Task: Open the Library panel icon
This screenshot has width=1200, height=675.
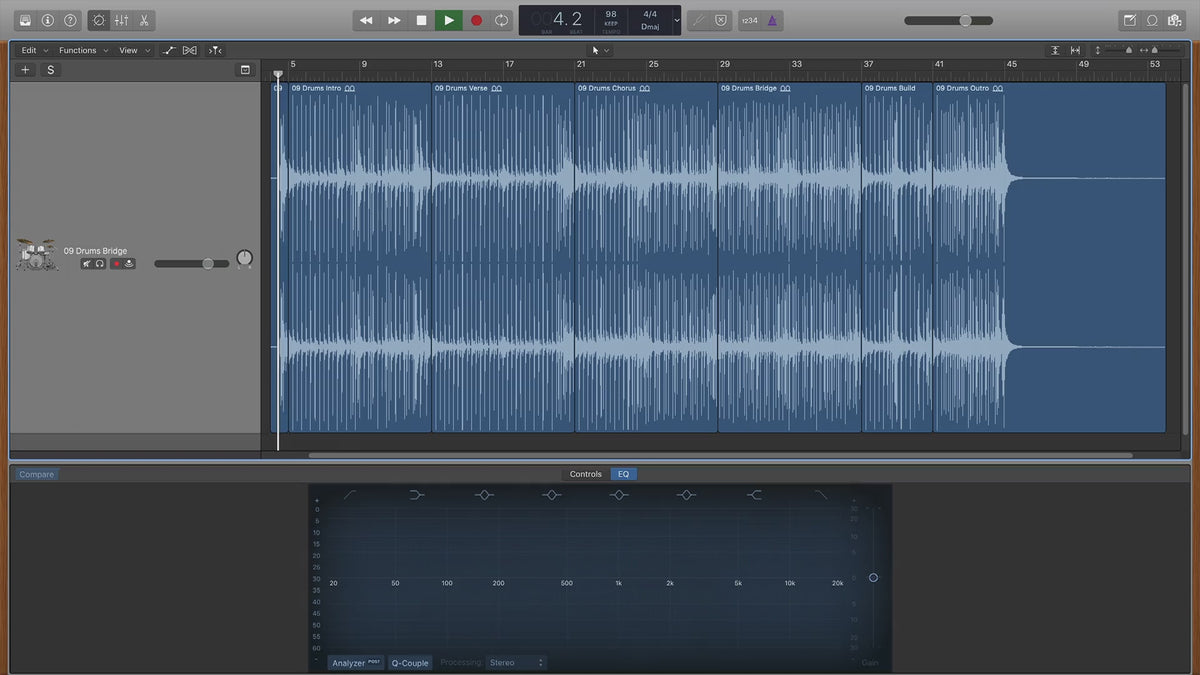Action: pyautogui.click(x=25, y=20)
